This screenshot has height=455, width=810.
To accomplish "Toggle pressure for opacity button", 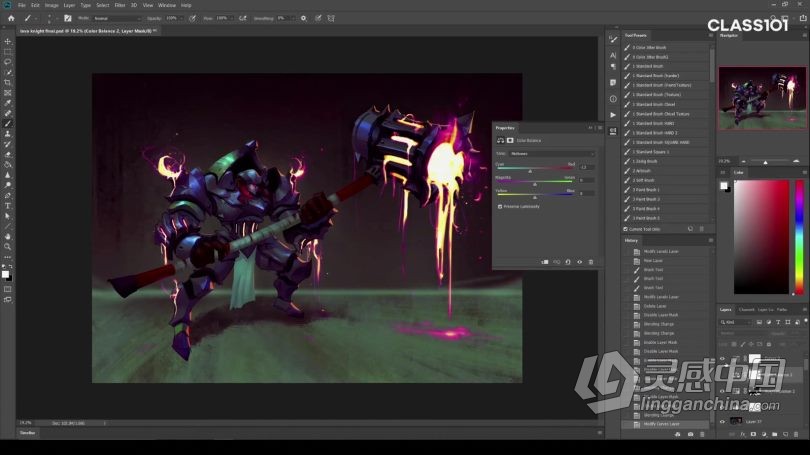I will (x=192, y=18).
